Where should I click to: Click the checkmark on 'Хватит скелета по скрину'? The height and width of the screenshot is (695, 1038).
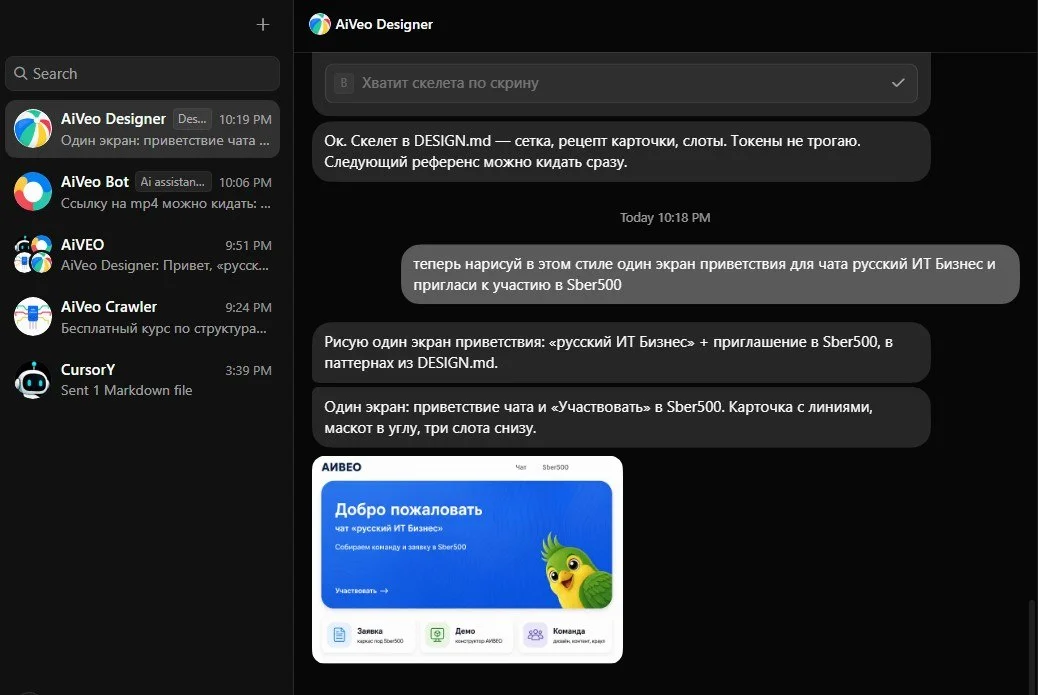coord(898,83)
